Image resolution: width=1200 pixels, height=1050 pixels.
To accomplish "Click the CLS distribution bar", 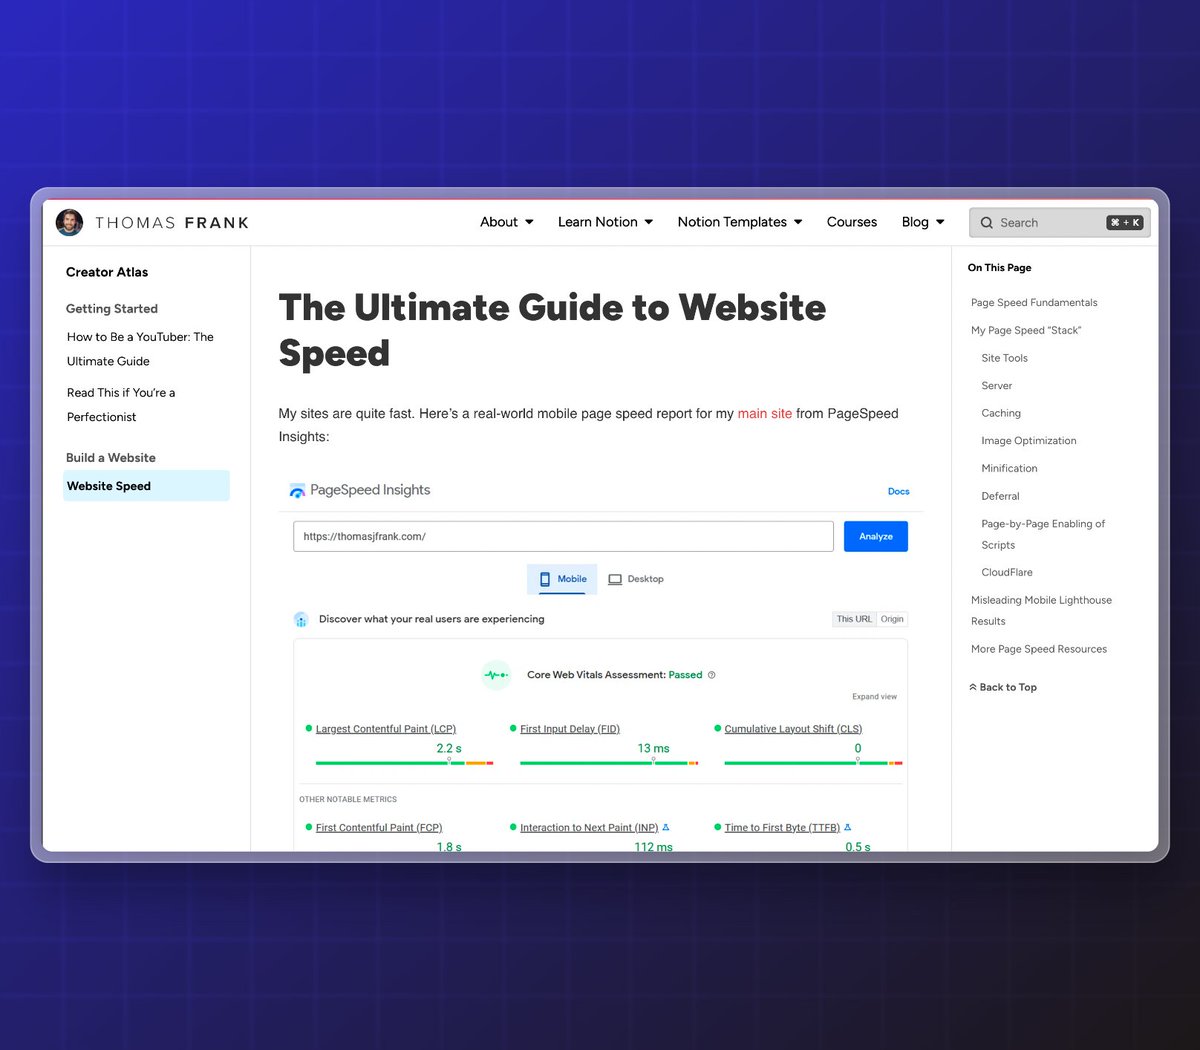I will point(813,763).
